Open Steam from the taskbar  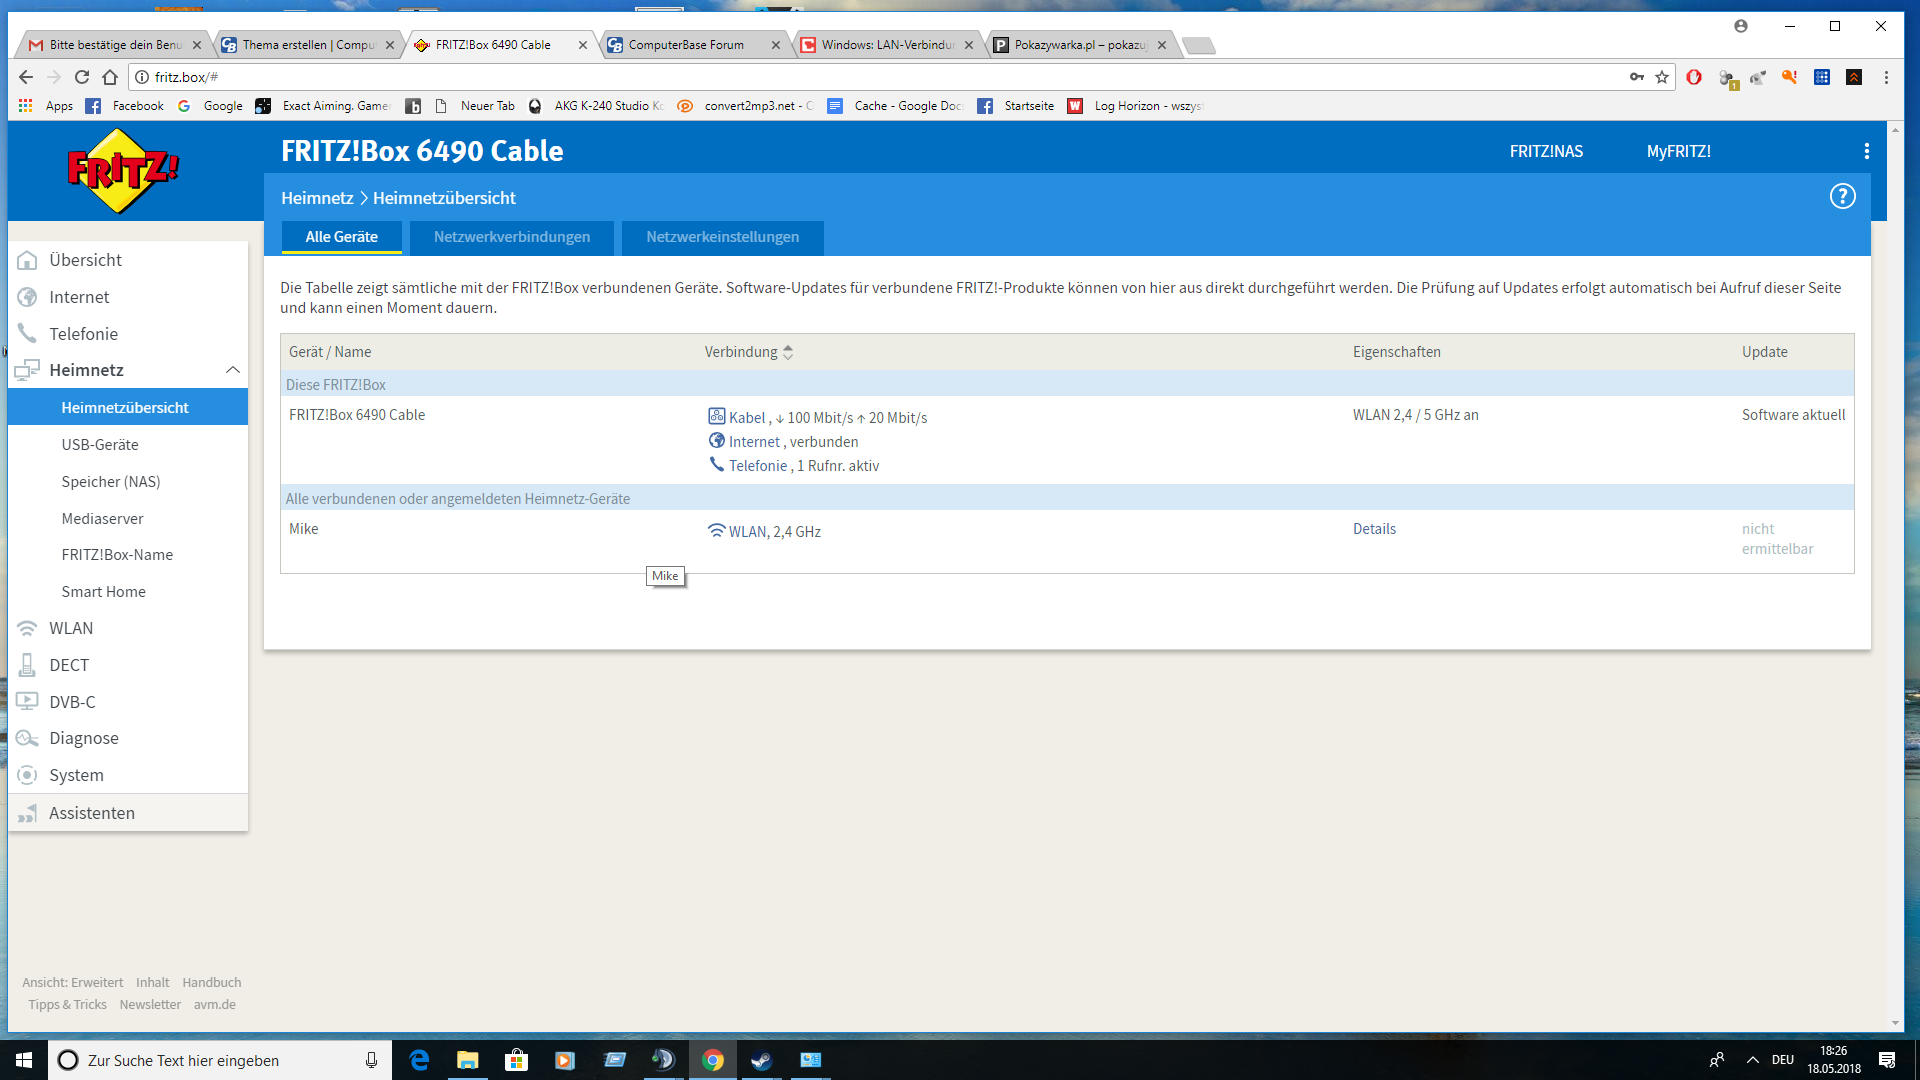coord(761,1060)
